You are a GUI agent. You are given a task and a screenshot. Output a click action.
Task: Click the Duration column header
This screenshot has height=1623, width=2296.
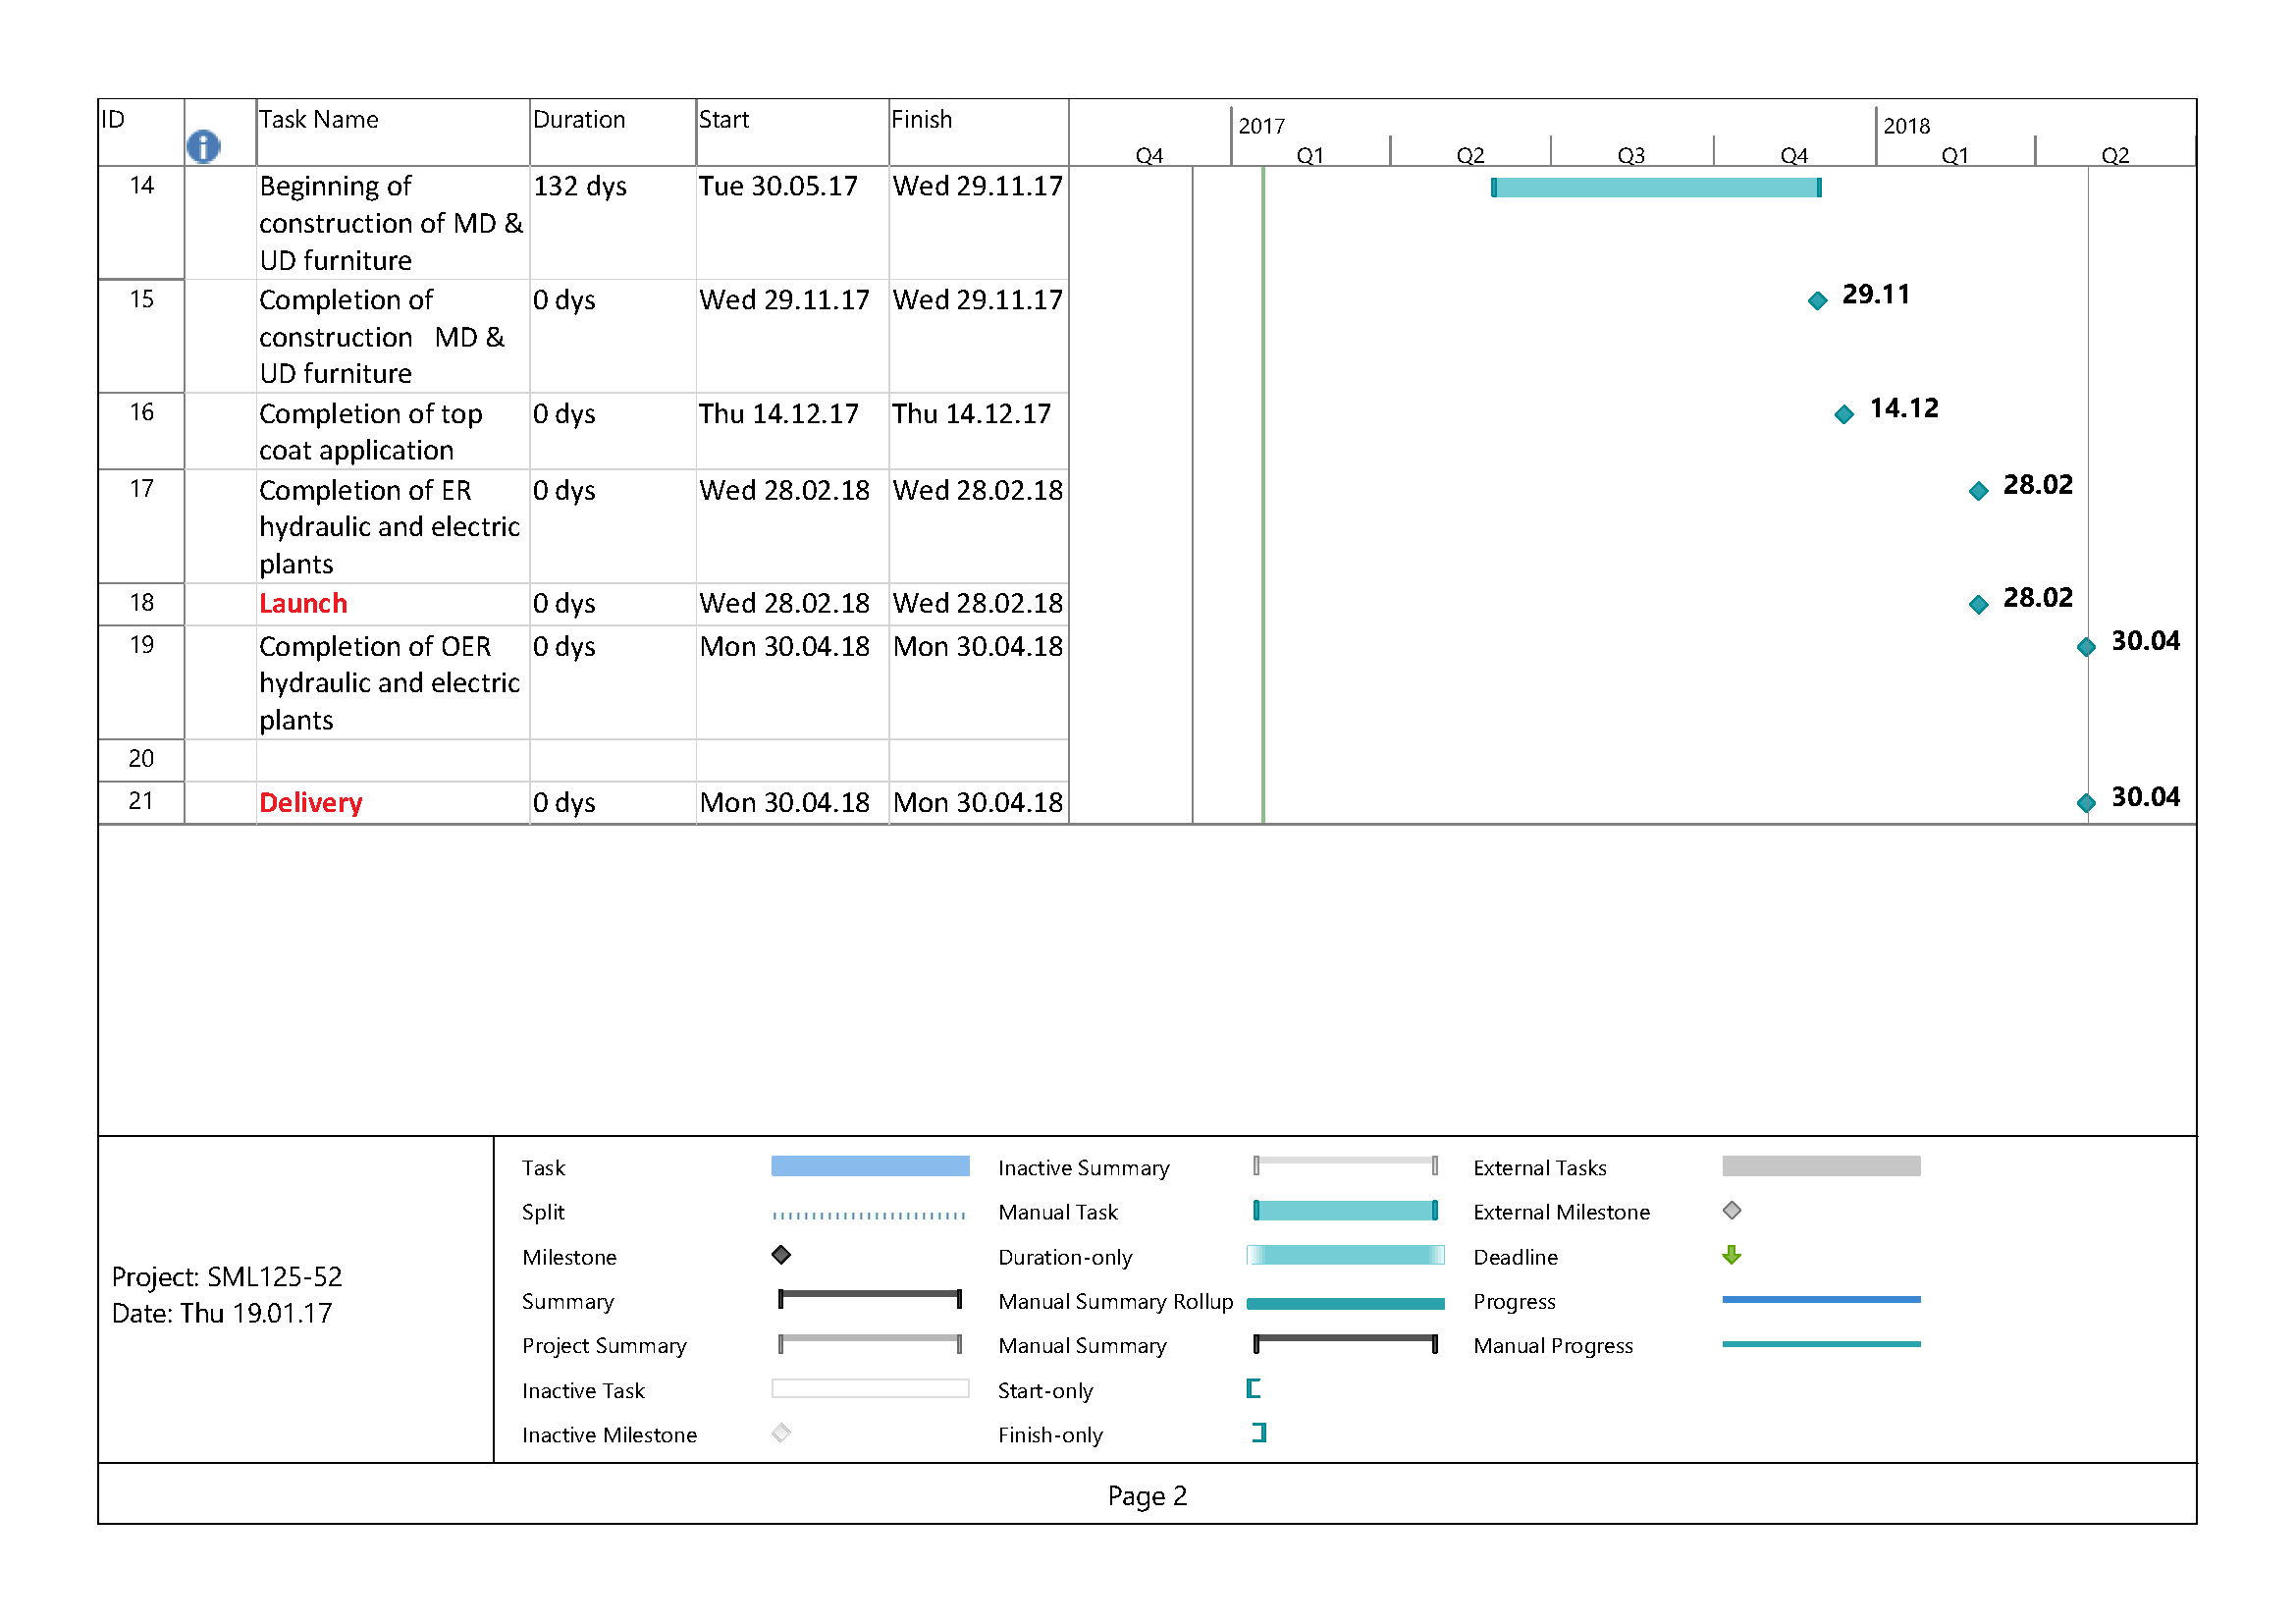(x=579, y=120)
